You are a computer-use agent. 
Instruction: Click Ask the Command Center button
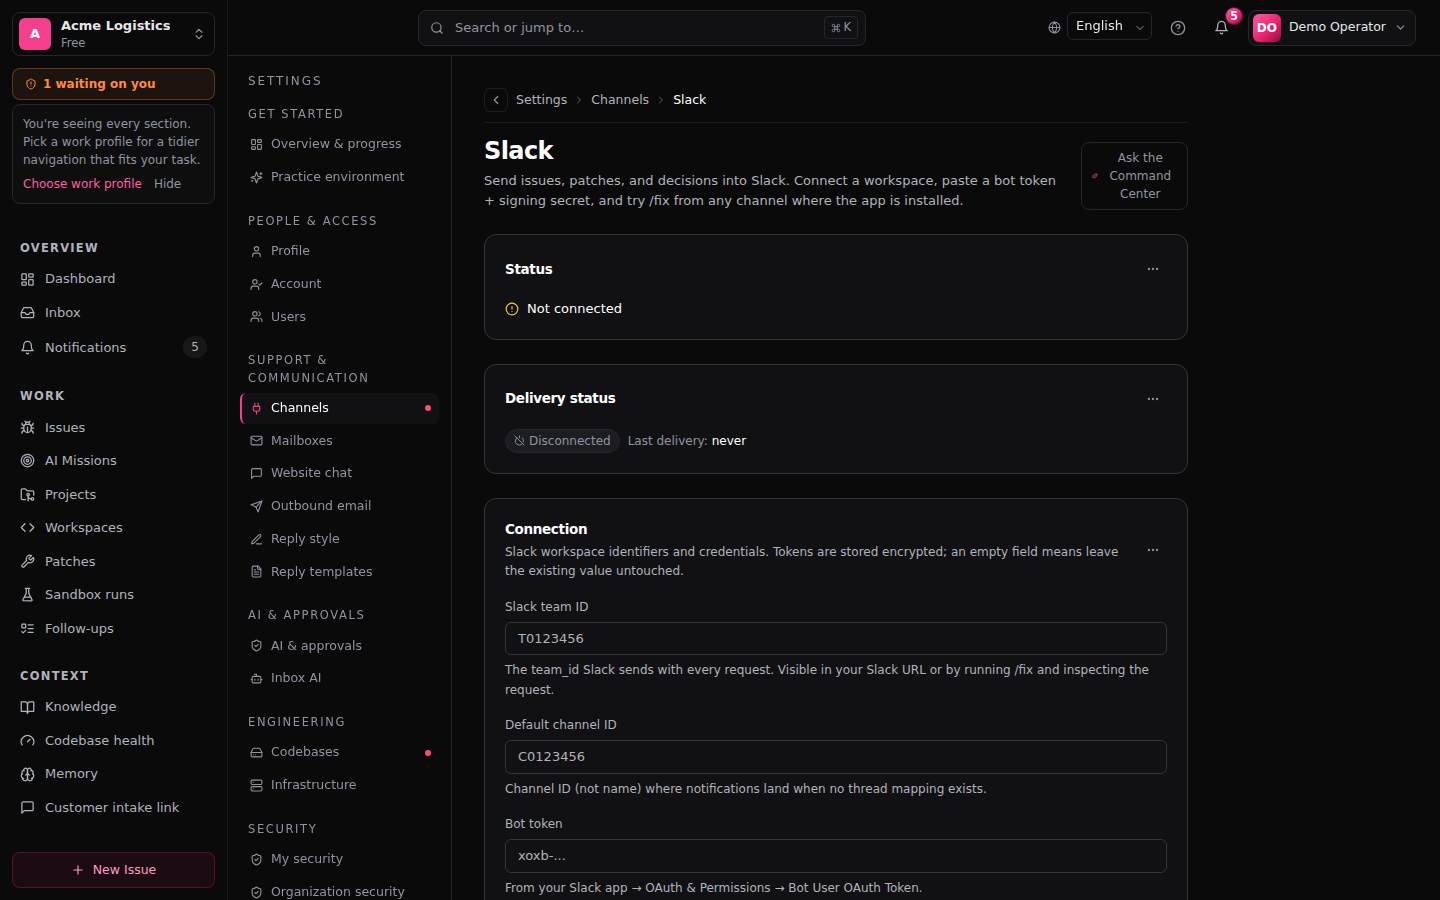tap(1134, 176)
